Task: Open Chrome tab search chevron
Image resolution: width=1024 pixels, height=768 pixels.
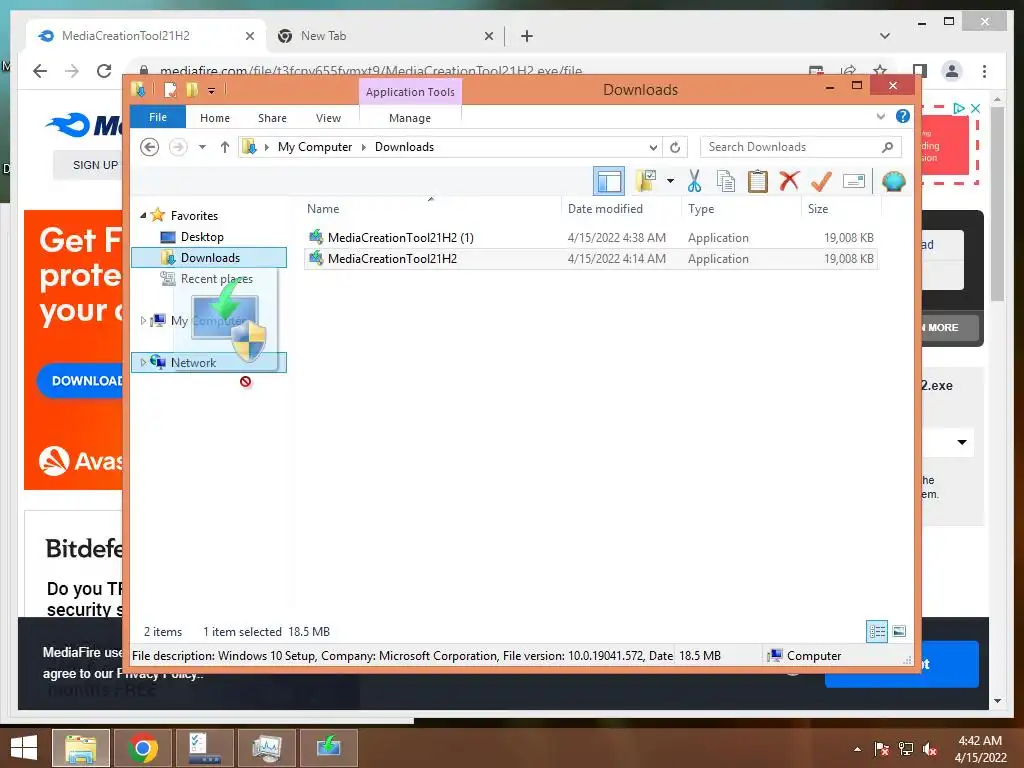Action: (x=885, y=36)
